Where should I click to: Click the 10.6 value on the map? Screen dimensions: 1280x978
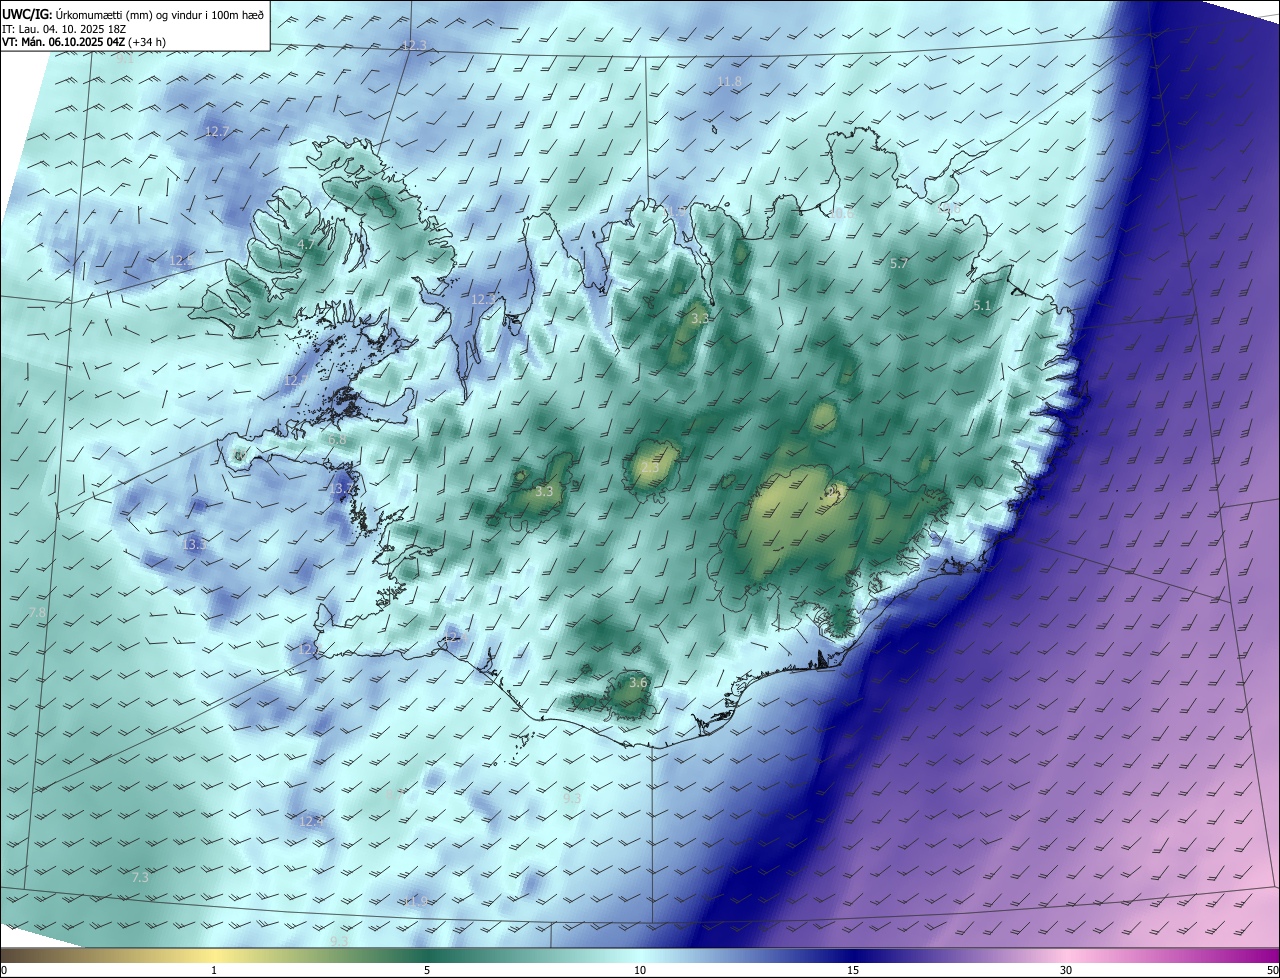tap(841, 213)
